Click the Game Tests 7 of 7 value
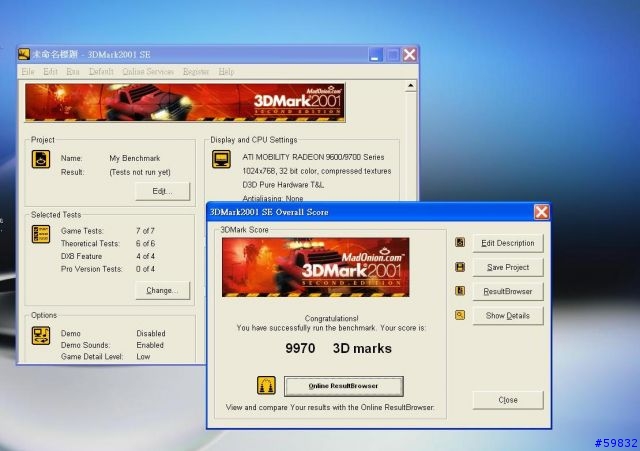 click(x=145, y=231)
